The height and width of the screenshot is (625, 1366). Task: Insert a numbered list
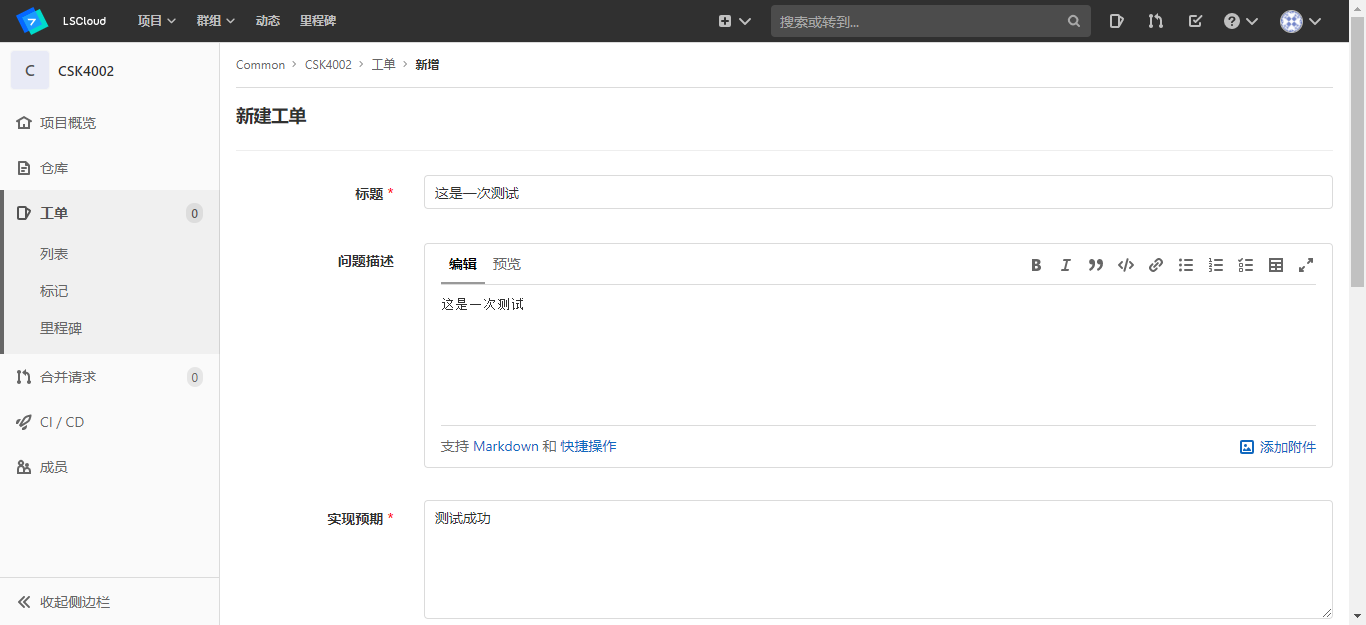click(1216, 265)
